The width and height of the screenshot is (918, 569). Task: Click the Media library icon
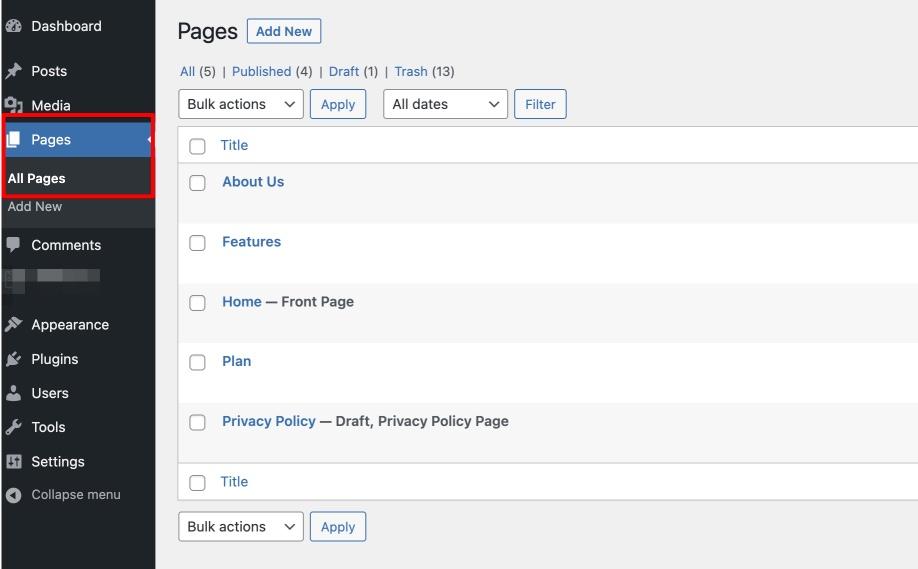(x=13, y=105)
